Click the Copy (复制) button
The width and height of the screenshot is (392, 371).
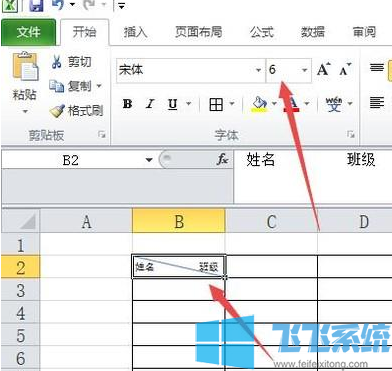tap(71, 86)
